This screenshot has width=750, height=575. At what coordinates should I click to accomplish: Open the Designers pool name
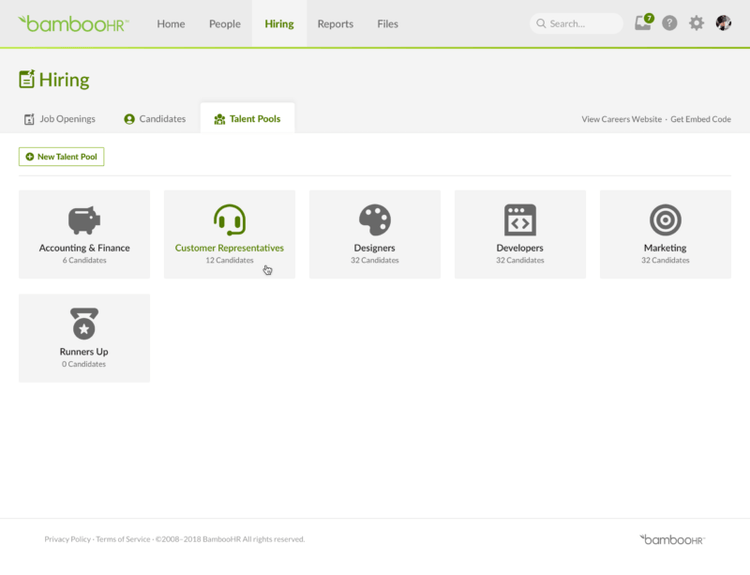tap(375, 248)
